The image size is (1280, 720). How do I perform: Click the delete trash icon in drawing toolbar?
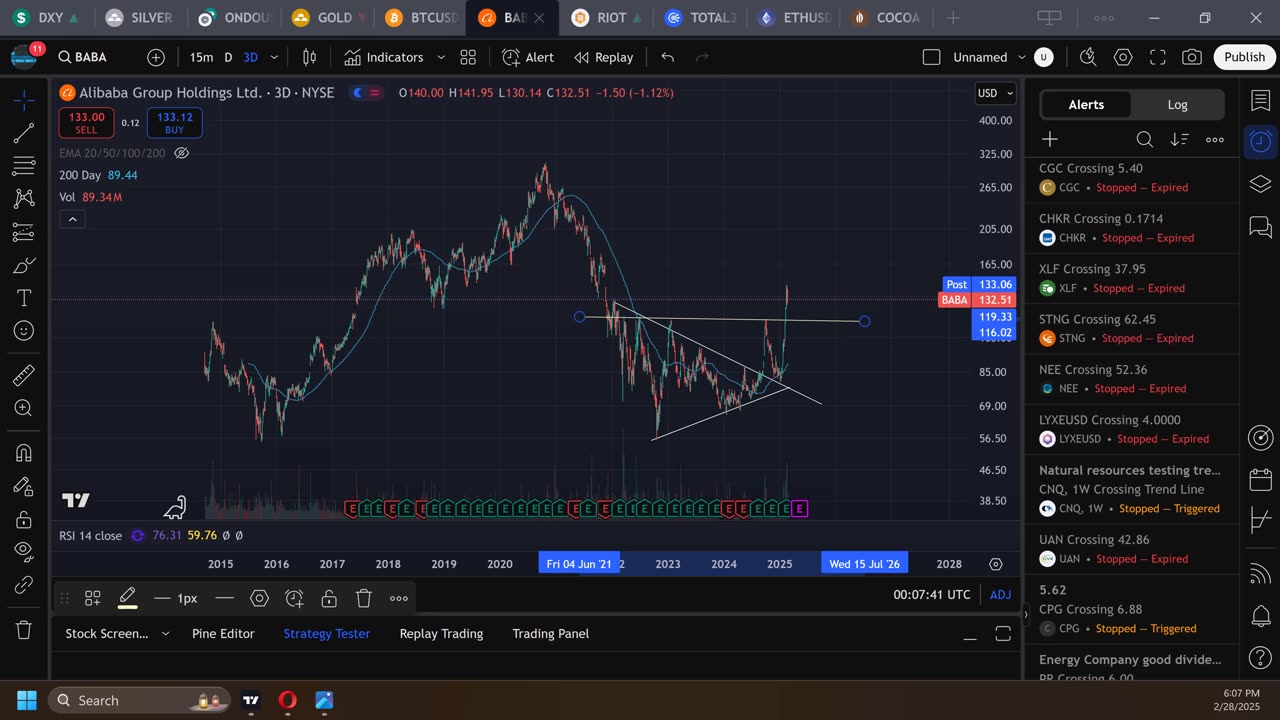(364, 598)
